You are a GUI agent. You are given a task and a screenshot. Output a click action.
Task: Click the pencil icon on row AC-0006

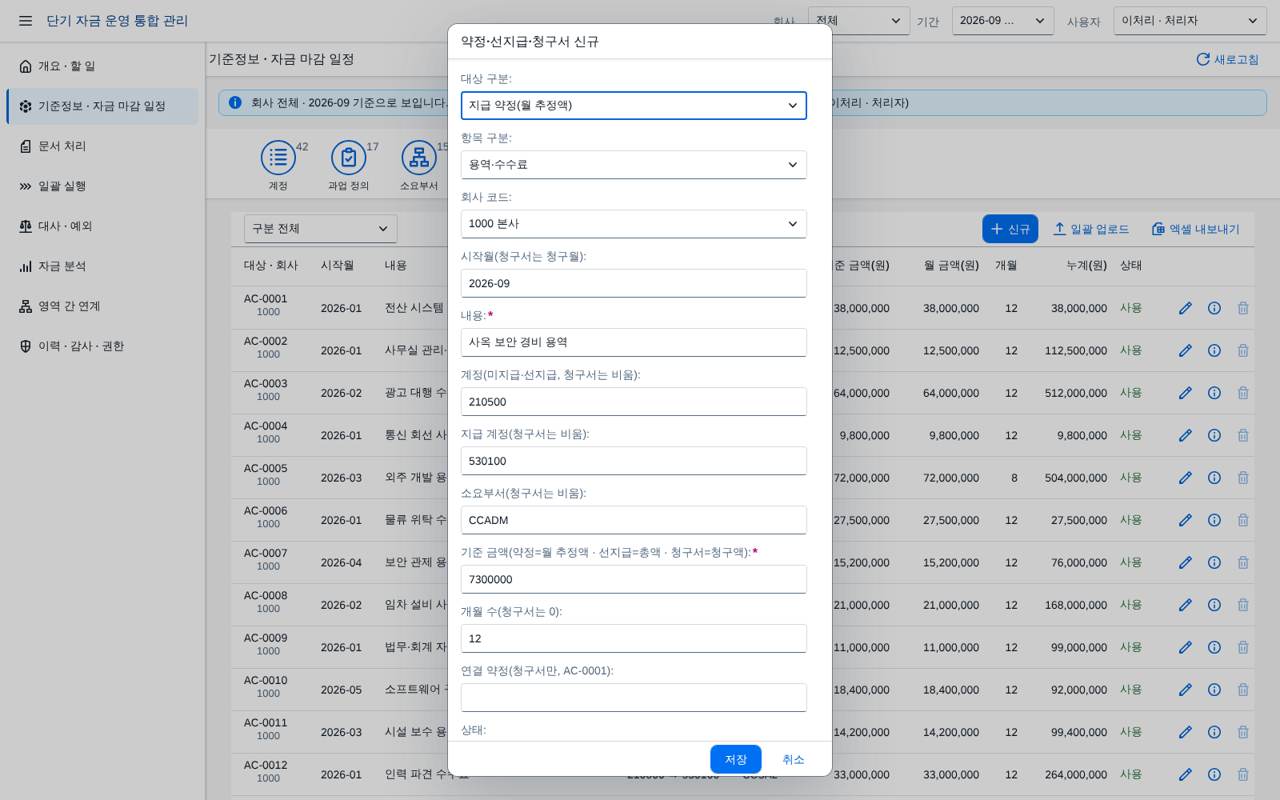1185,520
